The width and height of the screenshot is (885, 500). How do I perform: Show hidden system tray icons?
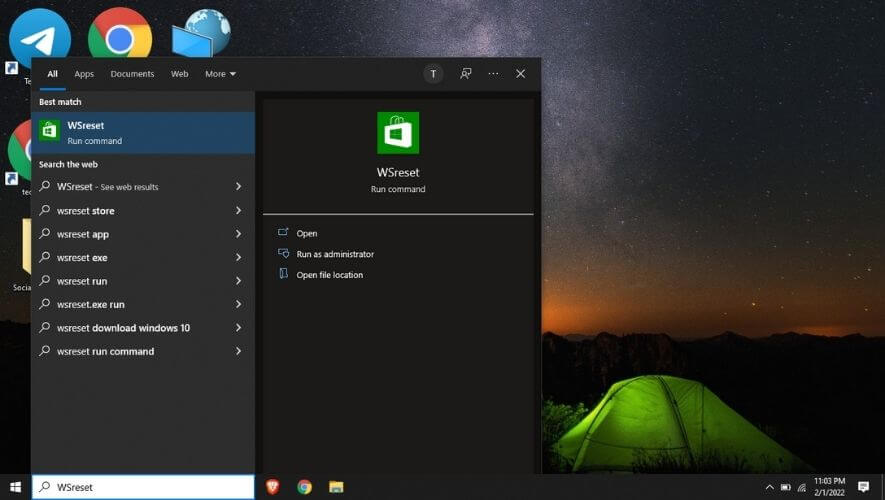769,487
